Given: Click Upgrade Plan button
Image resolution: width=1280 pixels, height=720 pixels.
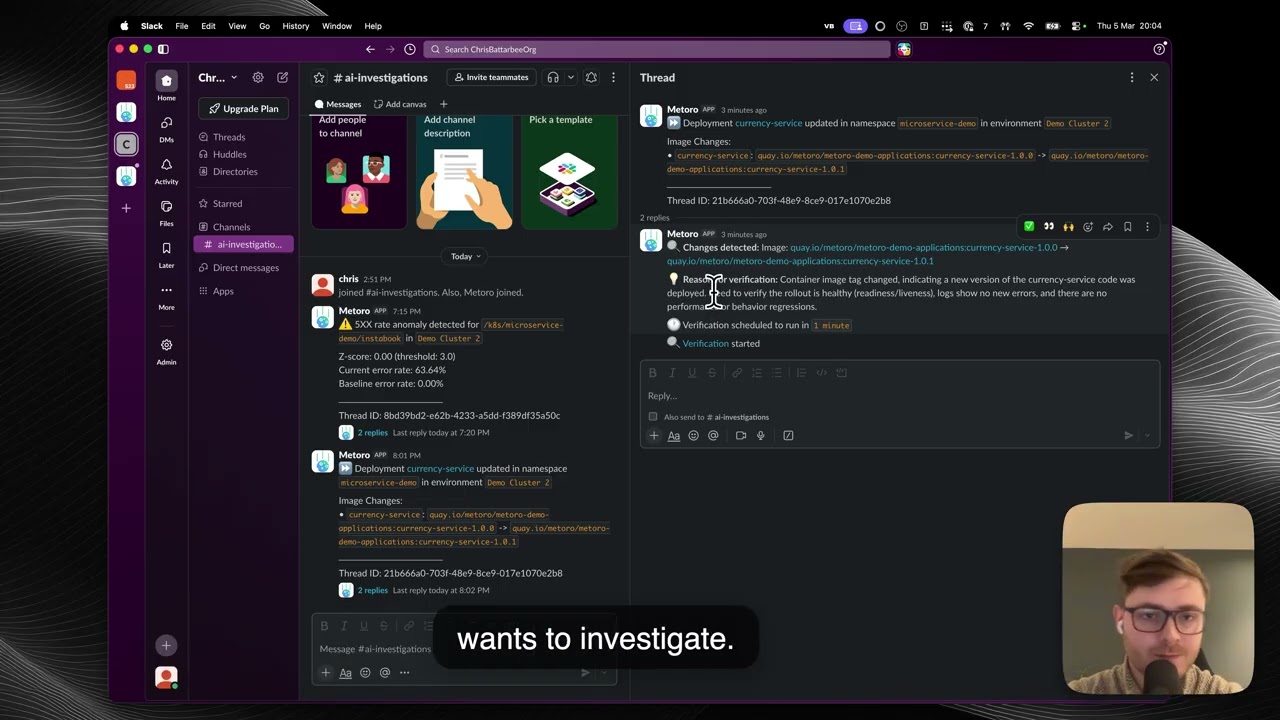Looking at the screenshot, I should [243, 108].
